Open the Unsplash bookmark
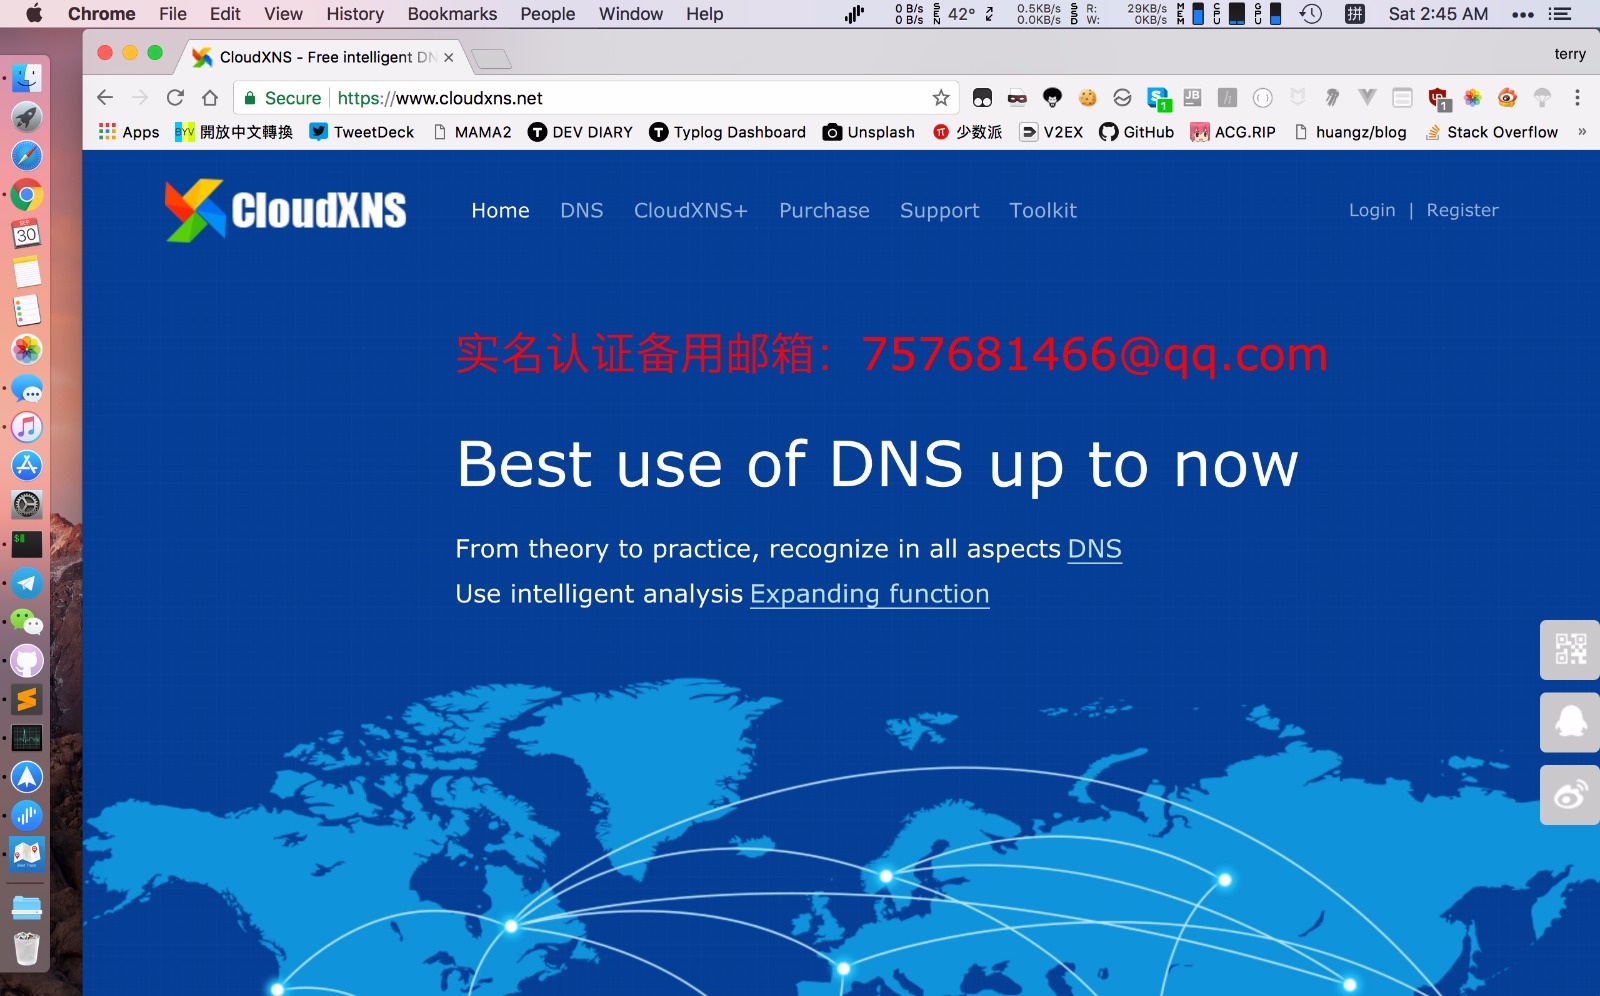This screenshot has width=1600, height=996. pyautogui.click(x=869, y=132)
